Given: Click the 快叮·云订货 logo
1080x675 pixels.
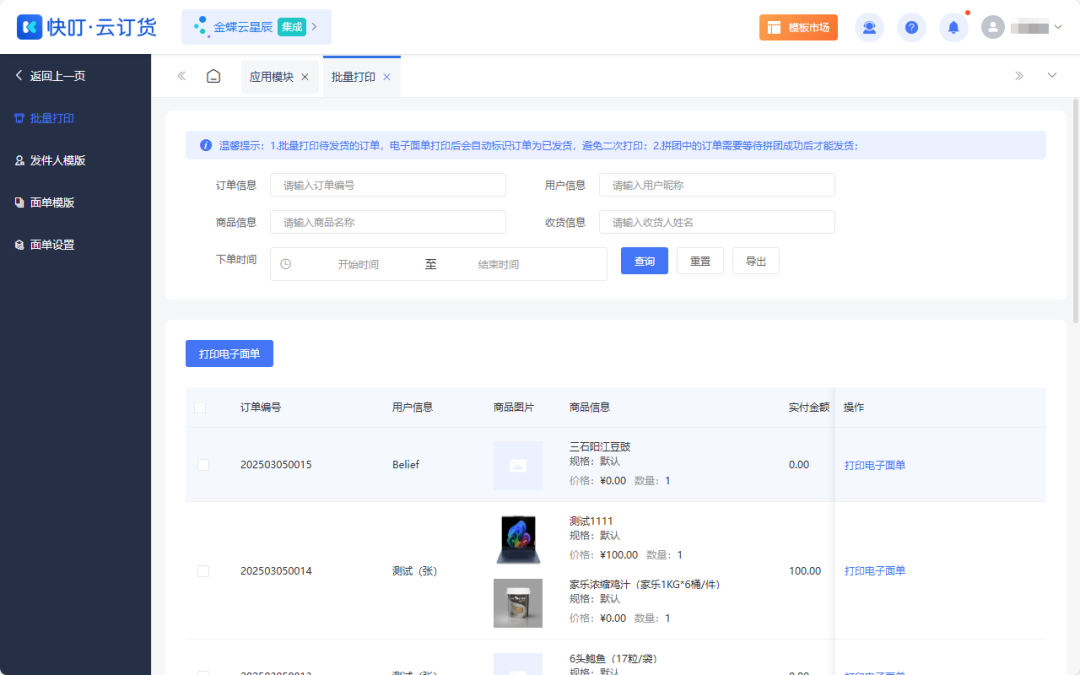Looking at the screenshot, I should coord(87,27).
